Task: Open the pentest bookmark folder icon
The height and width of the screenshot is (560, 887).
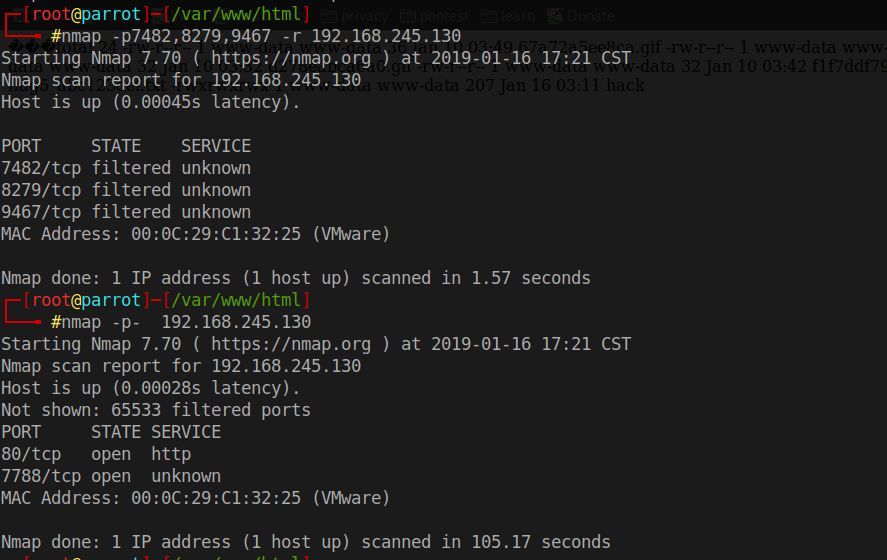Action: click(407, 16)
